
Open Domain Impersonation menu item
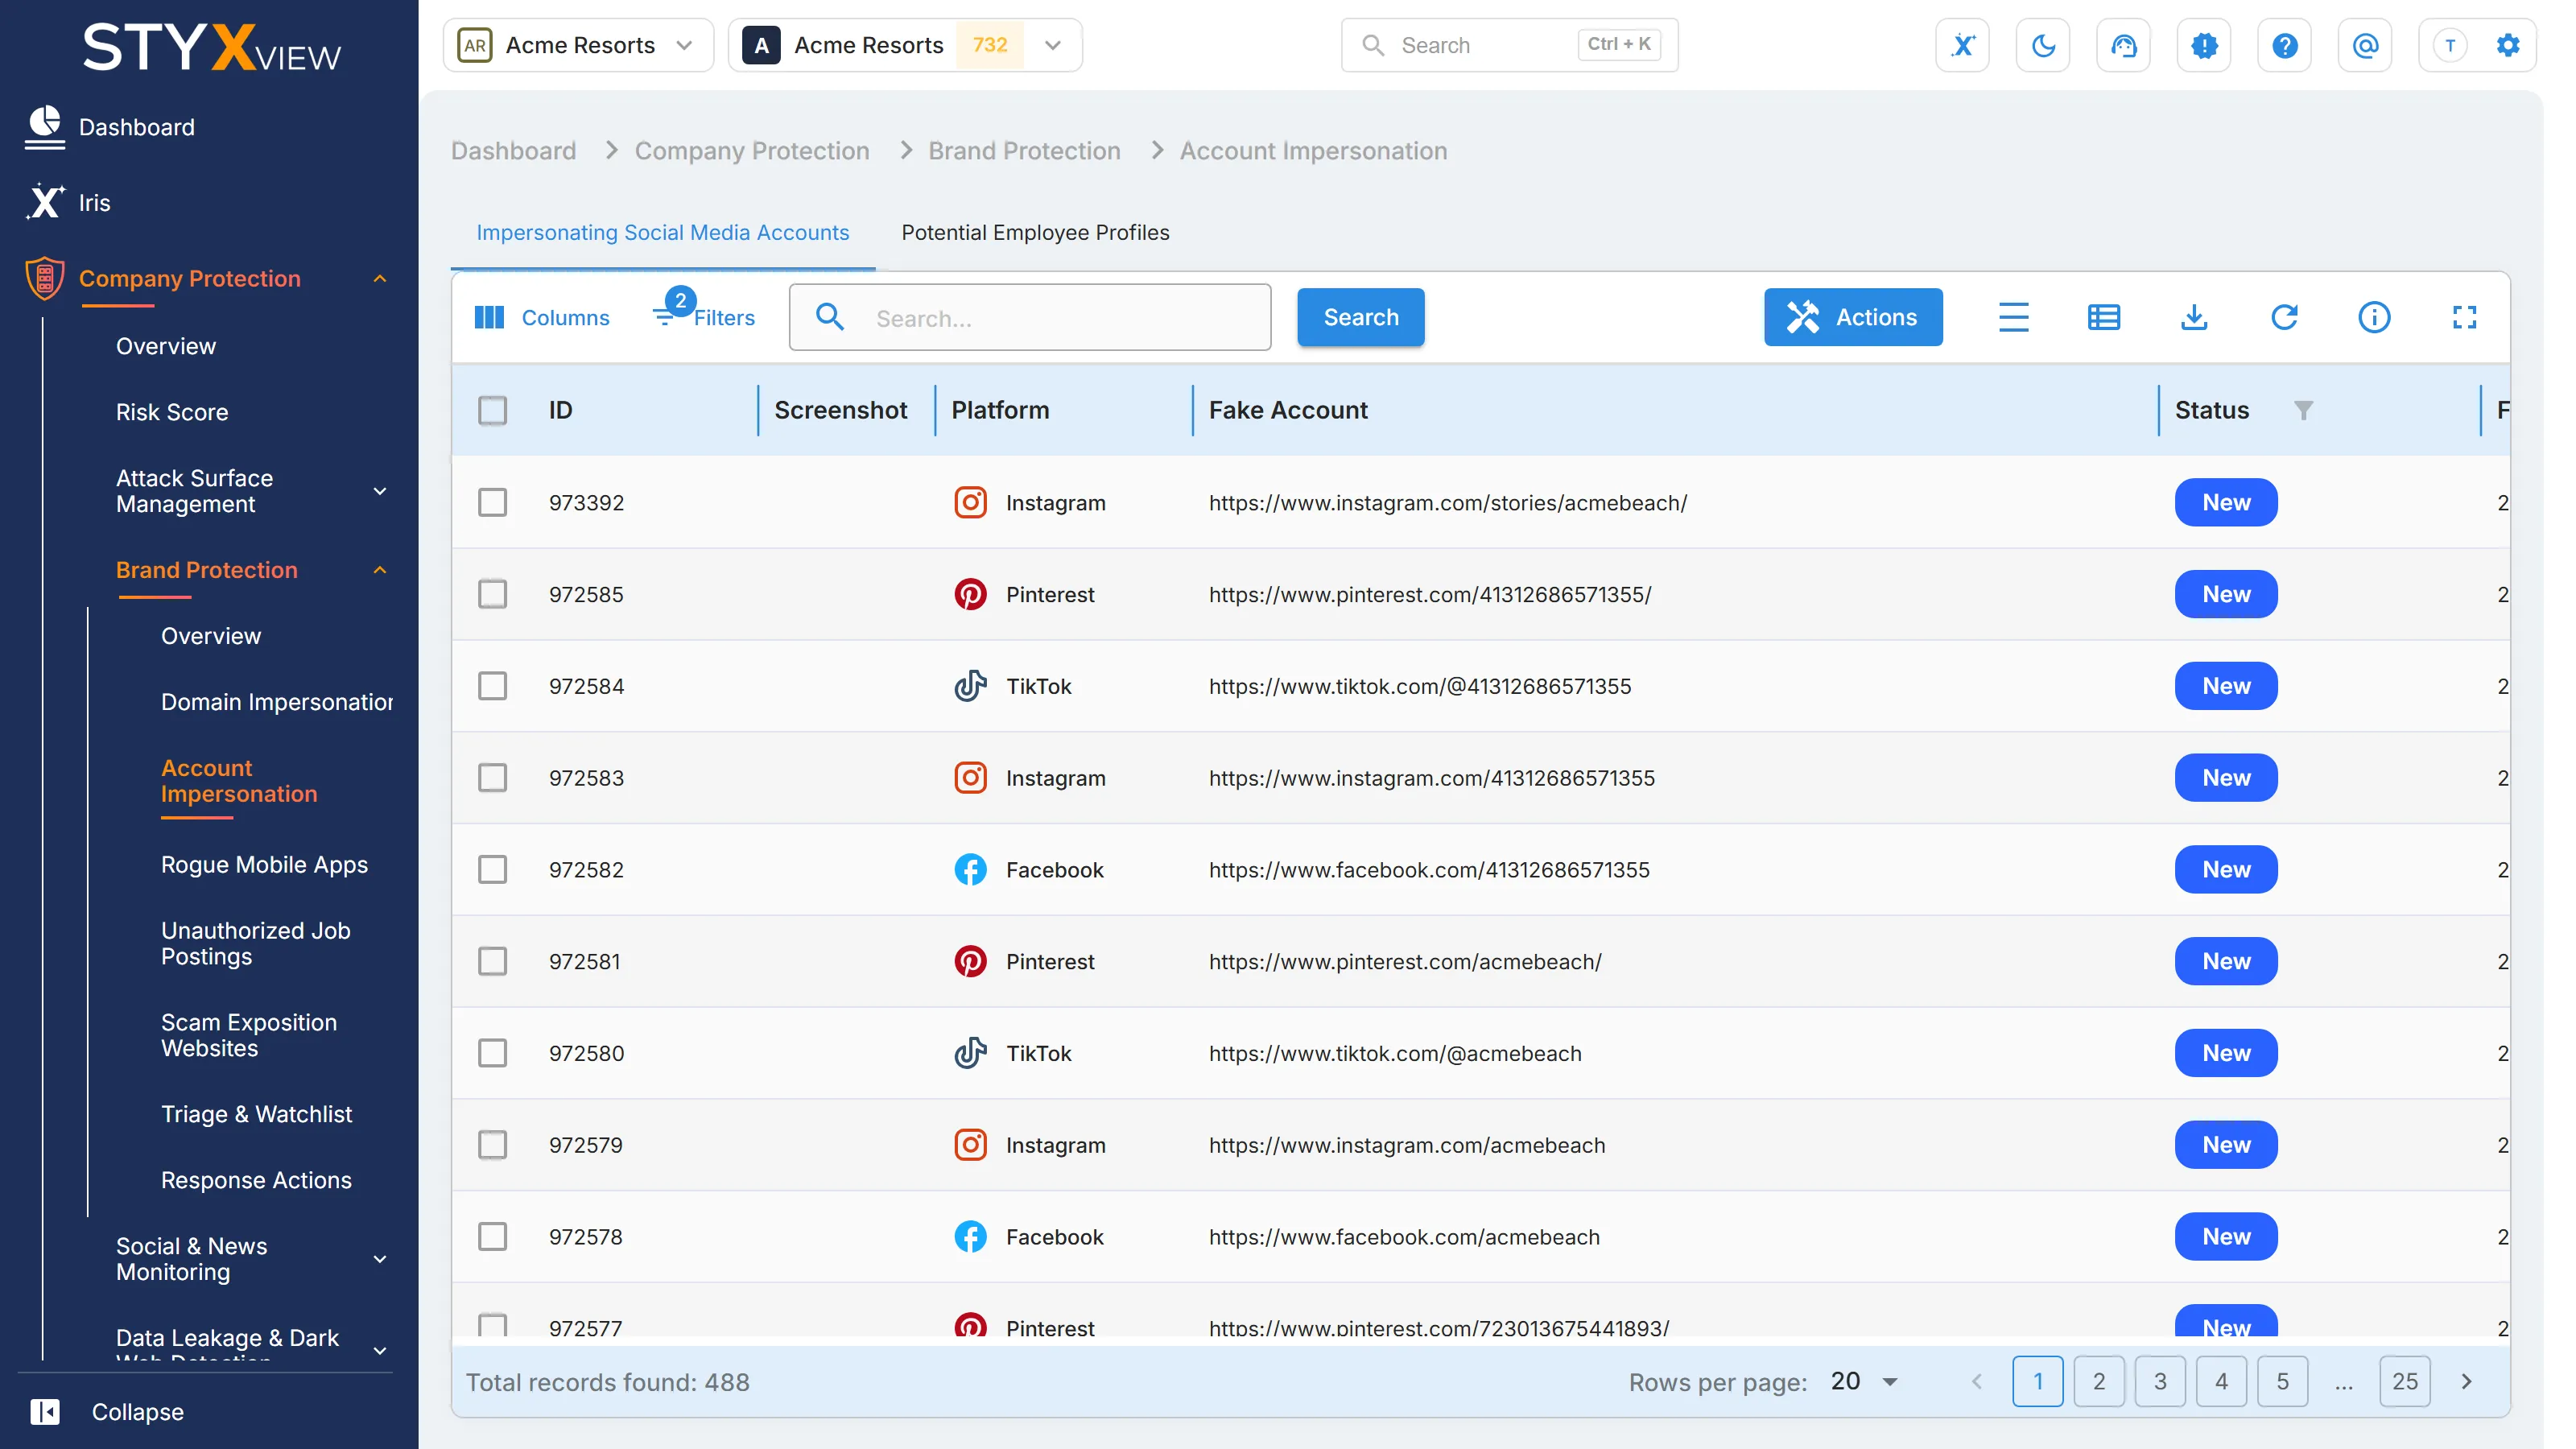click(x=276, y=702)
